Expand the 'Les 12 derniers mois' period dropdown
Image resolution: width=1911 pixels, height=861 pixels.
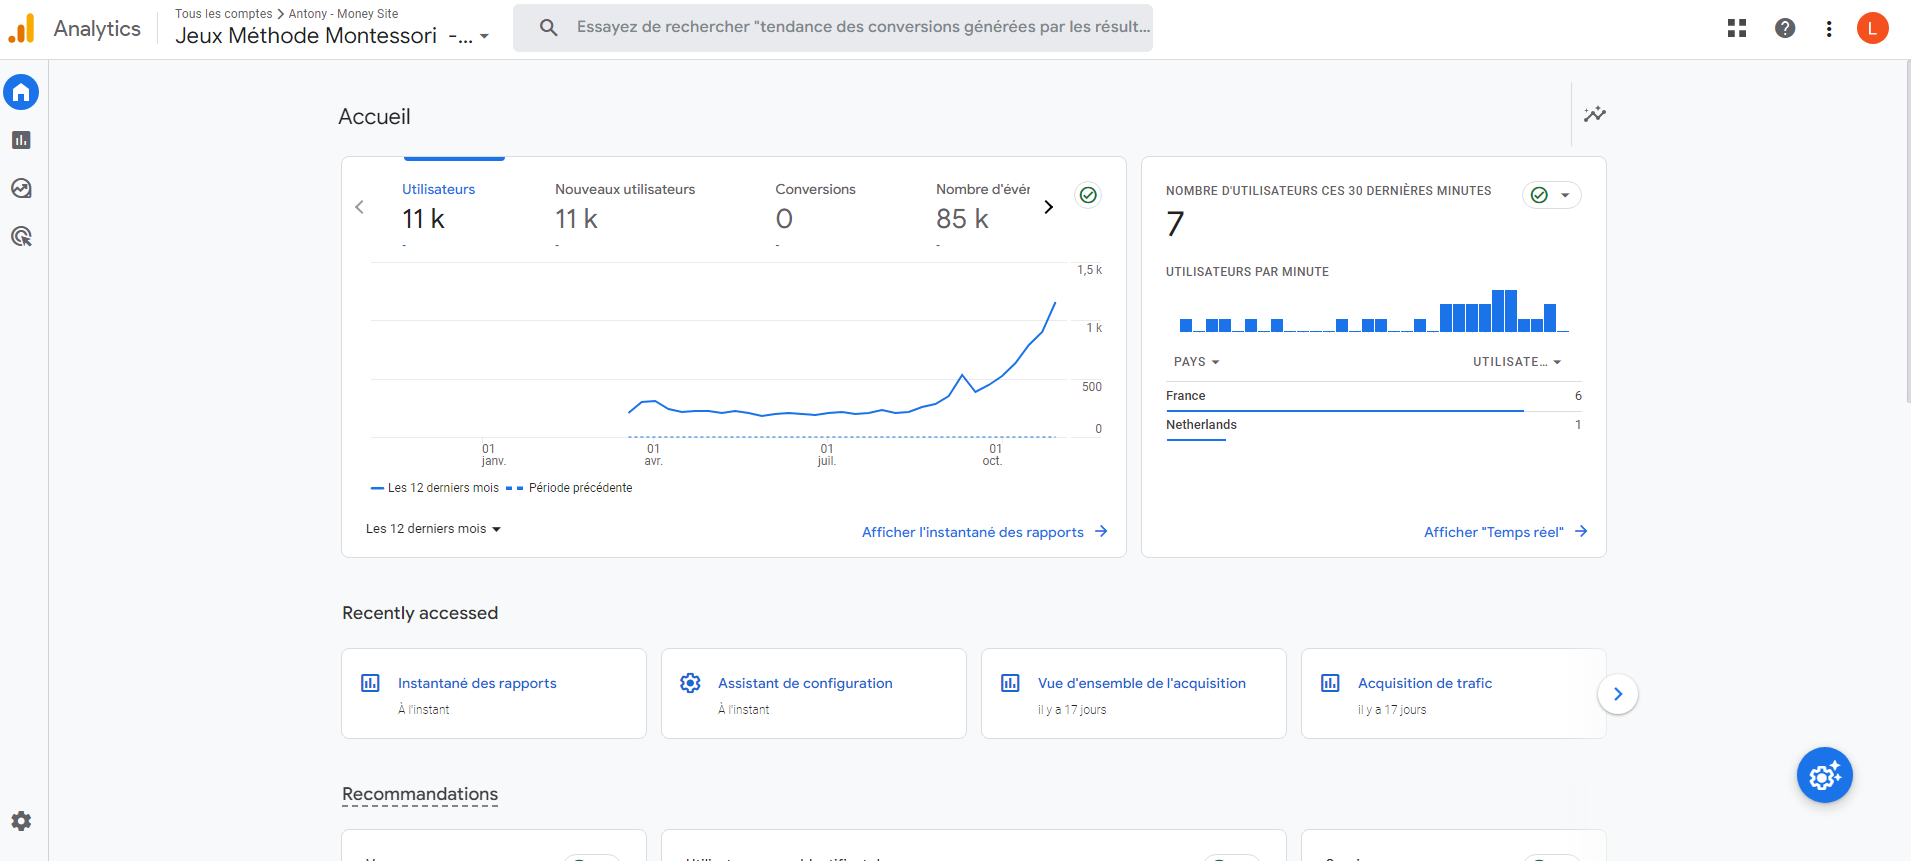(433, 529)
